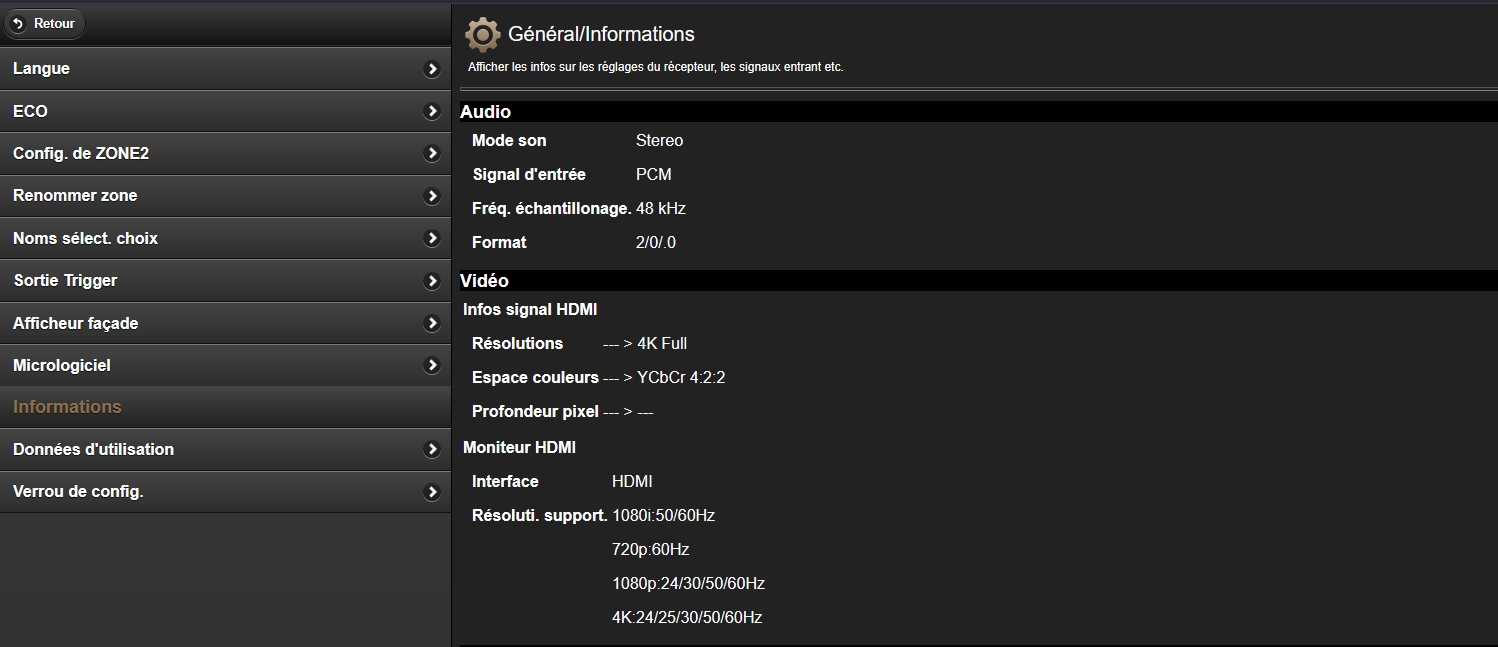Expand Verrou de config. via its arrow
1498x647 pixels.
[x=432, y=492]
